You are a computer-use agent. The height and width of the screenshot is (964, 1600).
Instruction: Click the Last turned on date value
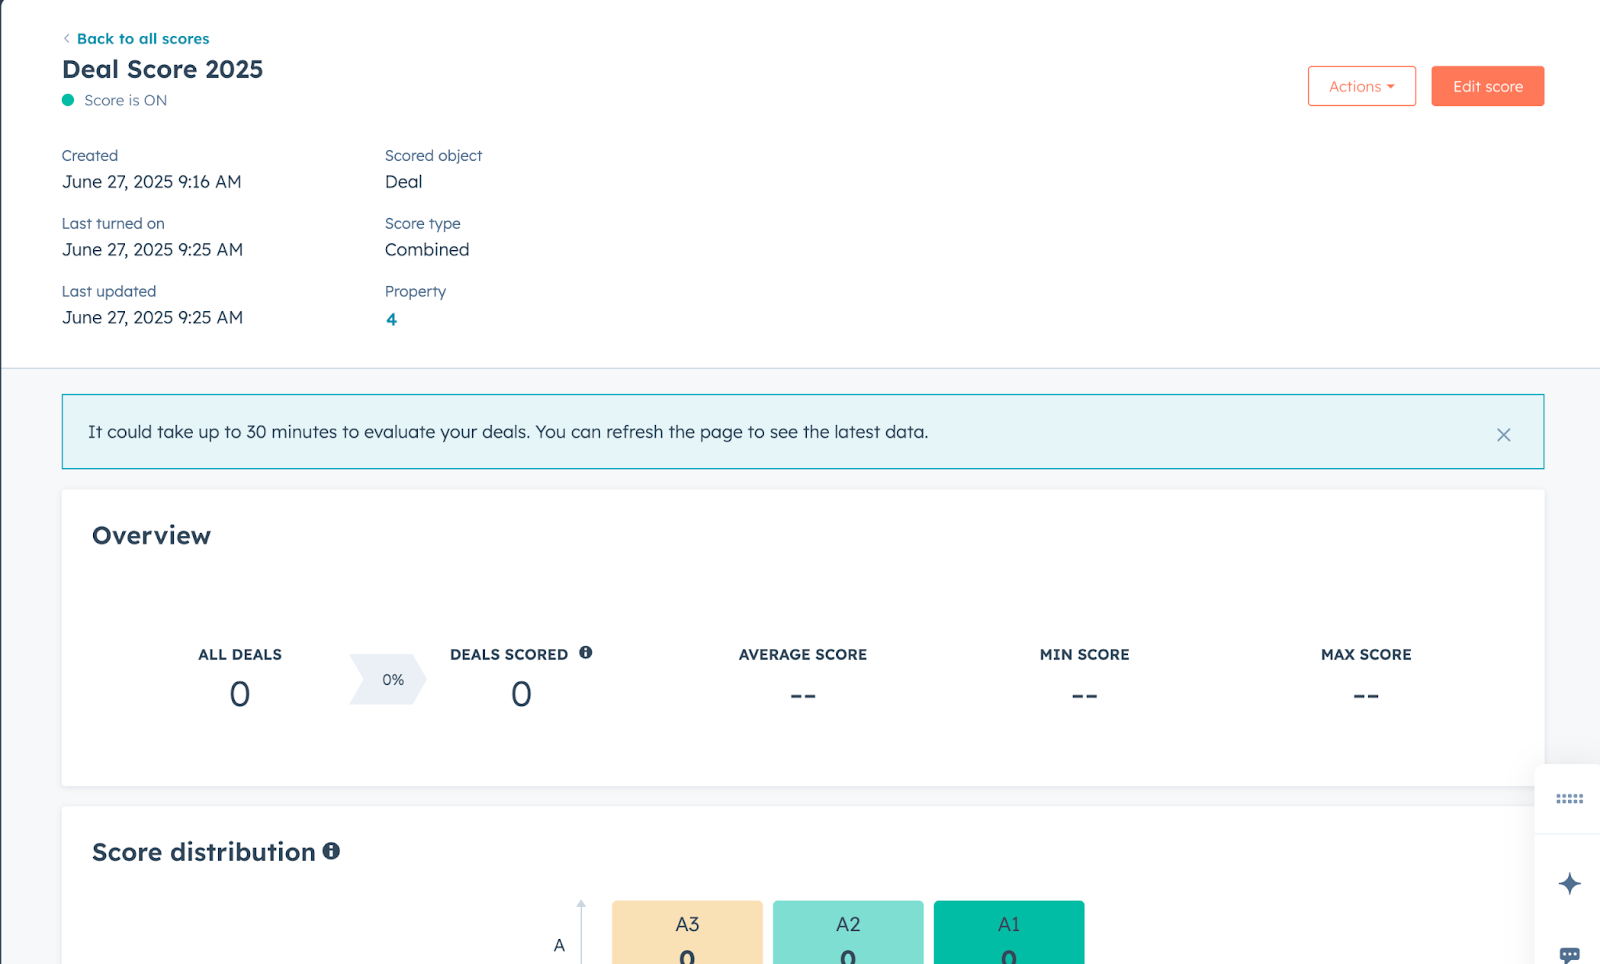point(152,250)
